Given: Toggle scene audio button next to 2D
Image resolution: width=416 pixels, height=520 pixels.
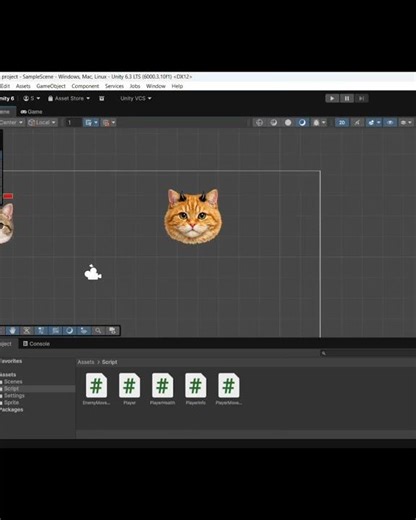Looking at the screenshot, I should click(357, 123).
